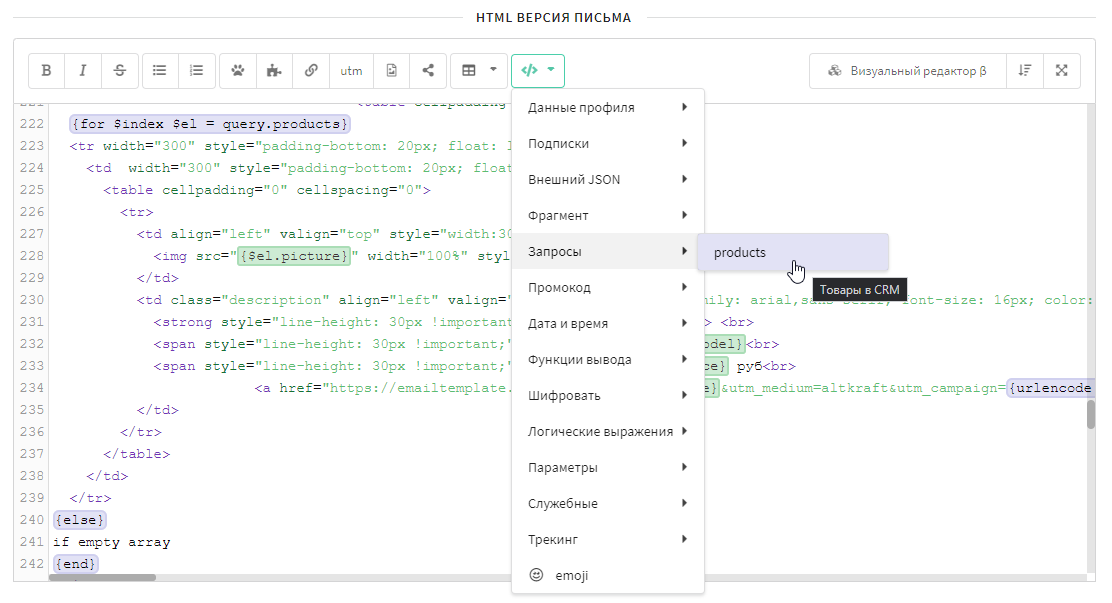Open the Фрагмент submenu

pos(608,216)
